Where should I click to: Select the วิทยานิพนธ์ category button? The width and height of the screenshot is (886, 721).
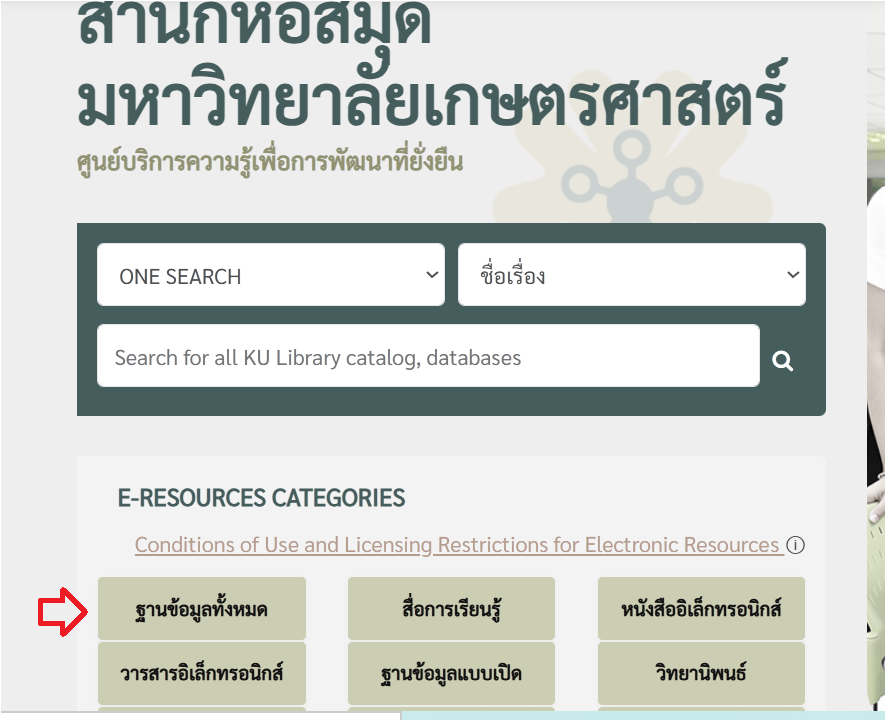701,673
